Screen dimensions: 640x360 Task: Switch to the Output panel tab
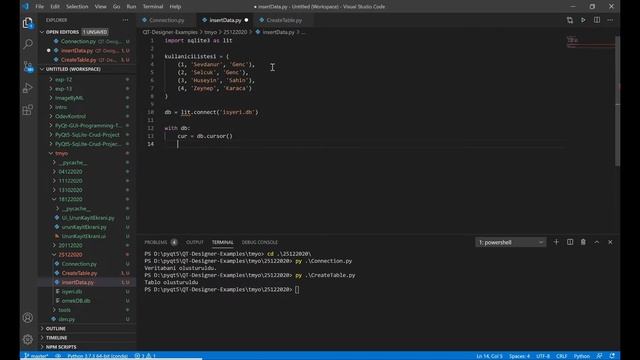coord(195,242)
